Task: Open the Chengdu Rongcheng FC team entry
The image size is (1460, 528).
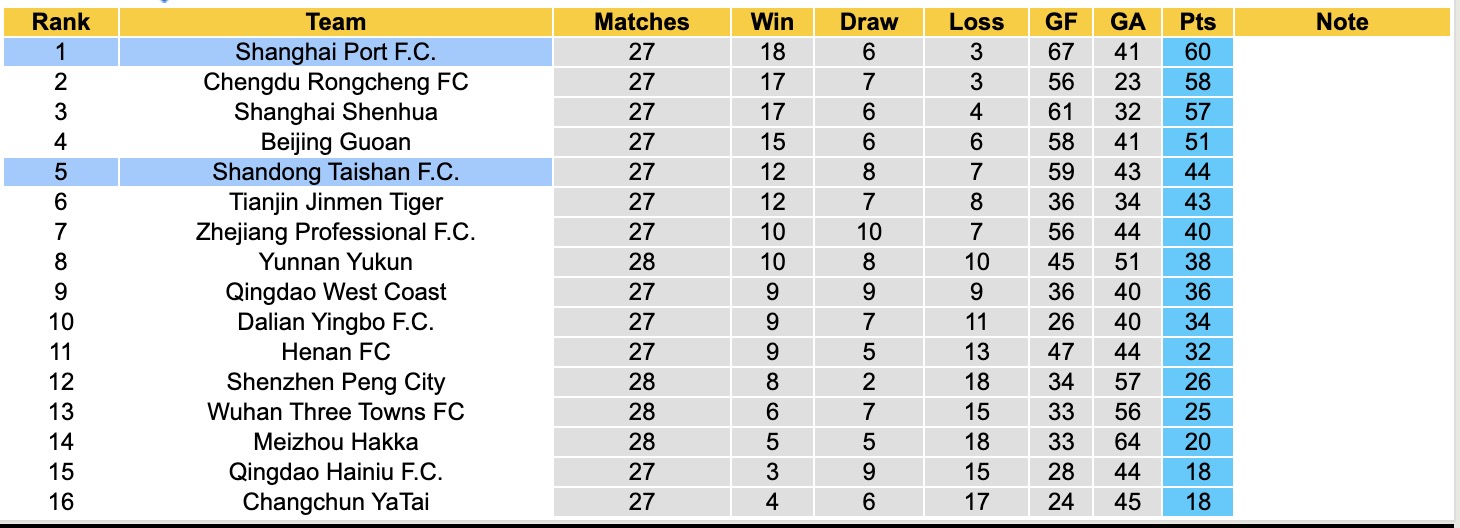Action: 335,82
